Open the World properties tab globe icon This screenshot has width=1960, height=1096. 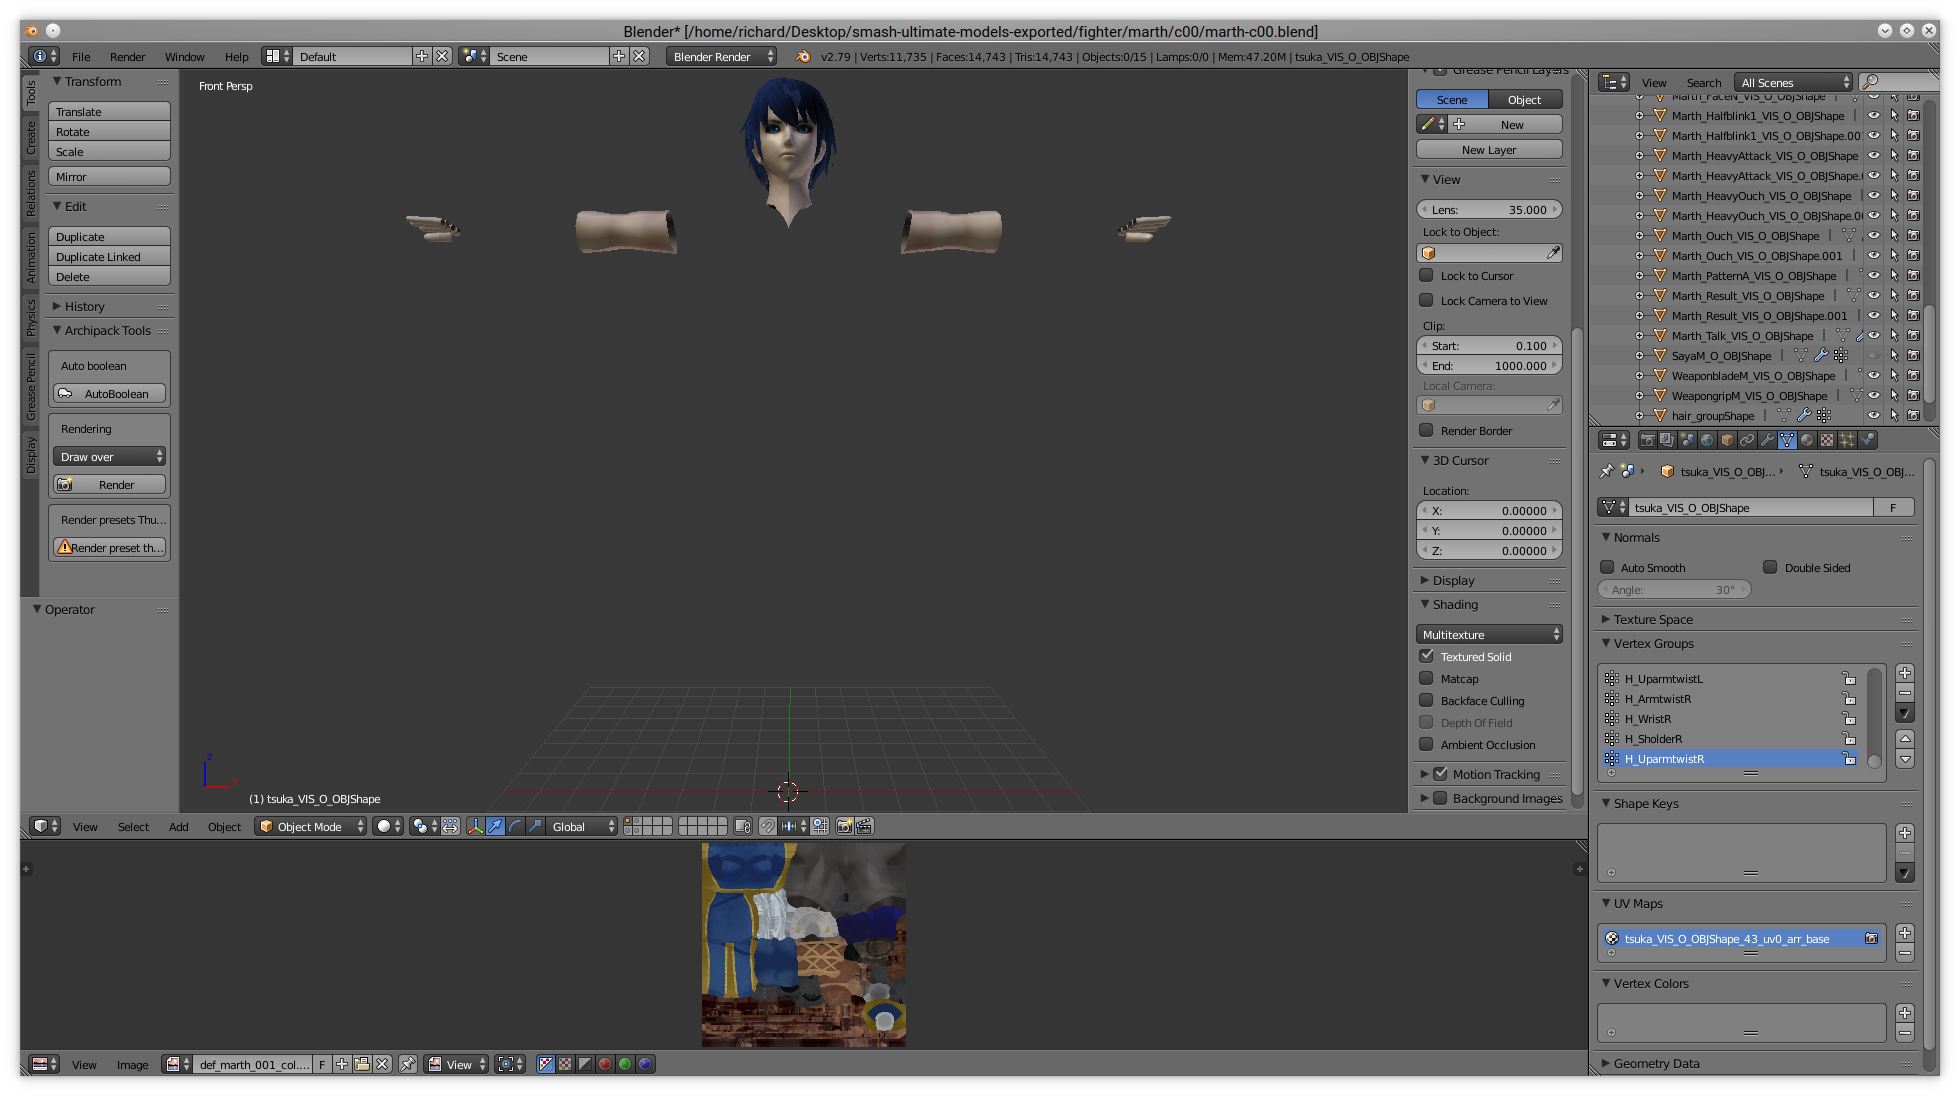[x=1707, y=440]
